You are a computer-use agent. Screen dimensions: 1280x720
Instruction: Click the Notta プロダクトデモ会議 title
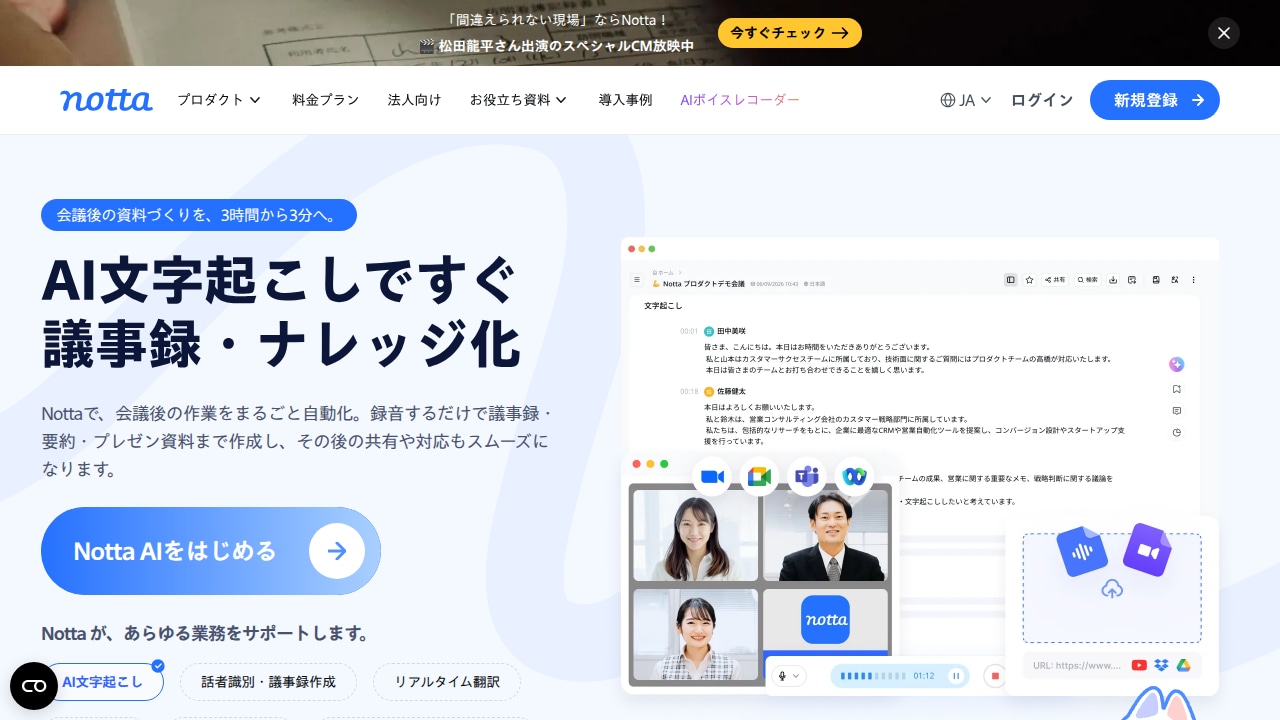(x=703, y=284)
